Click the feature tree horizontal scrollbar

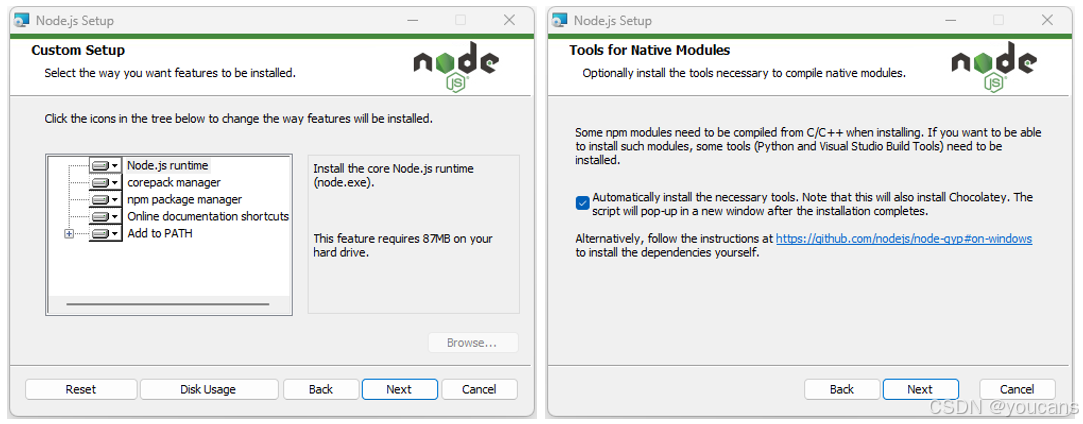point(168,304)
